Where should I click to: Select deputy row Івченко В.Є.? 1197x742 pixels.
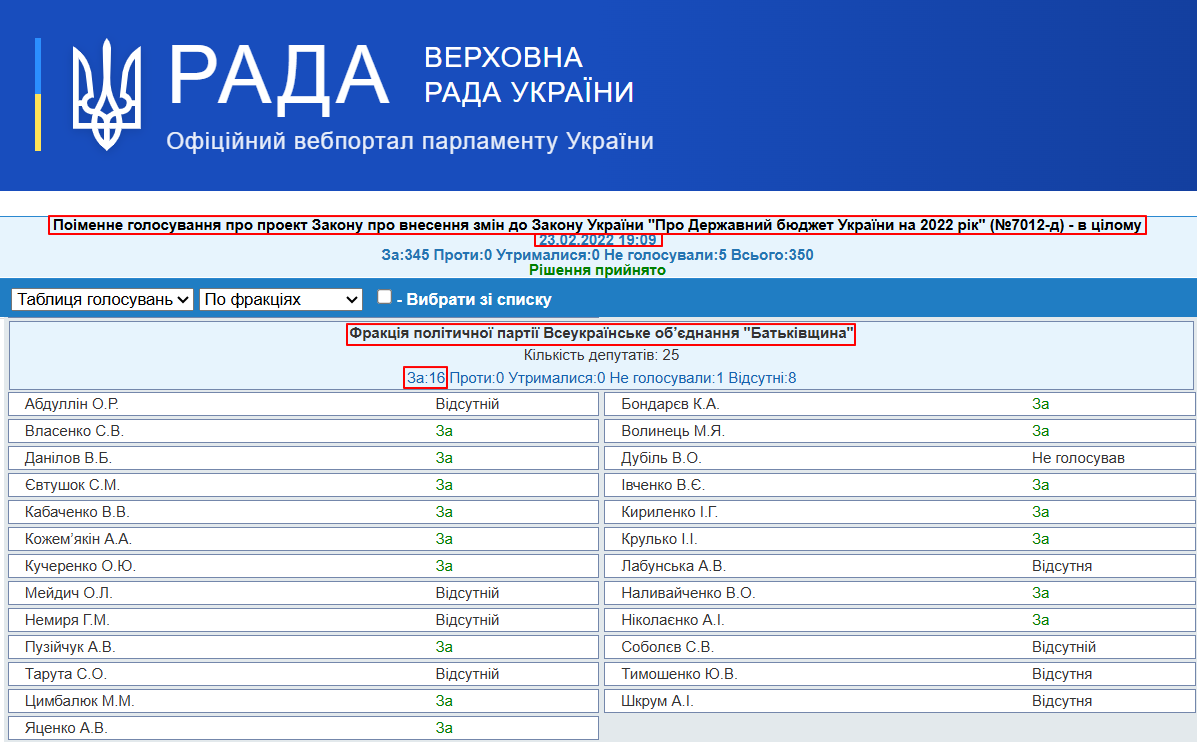(900, 485)
